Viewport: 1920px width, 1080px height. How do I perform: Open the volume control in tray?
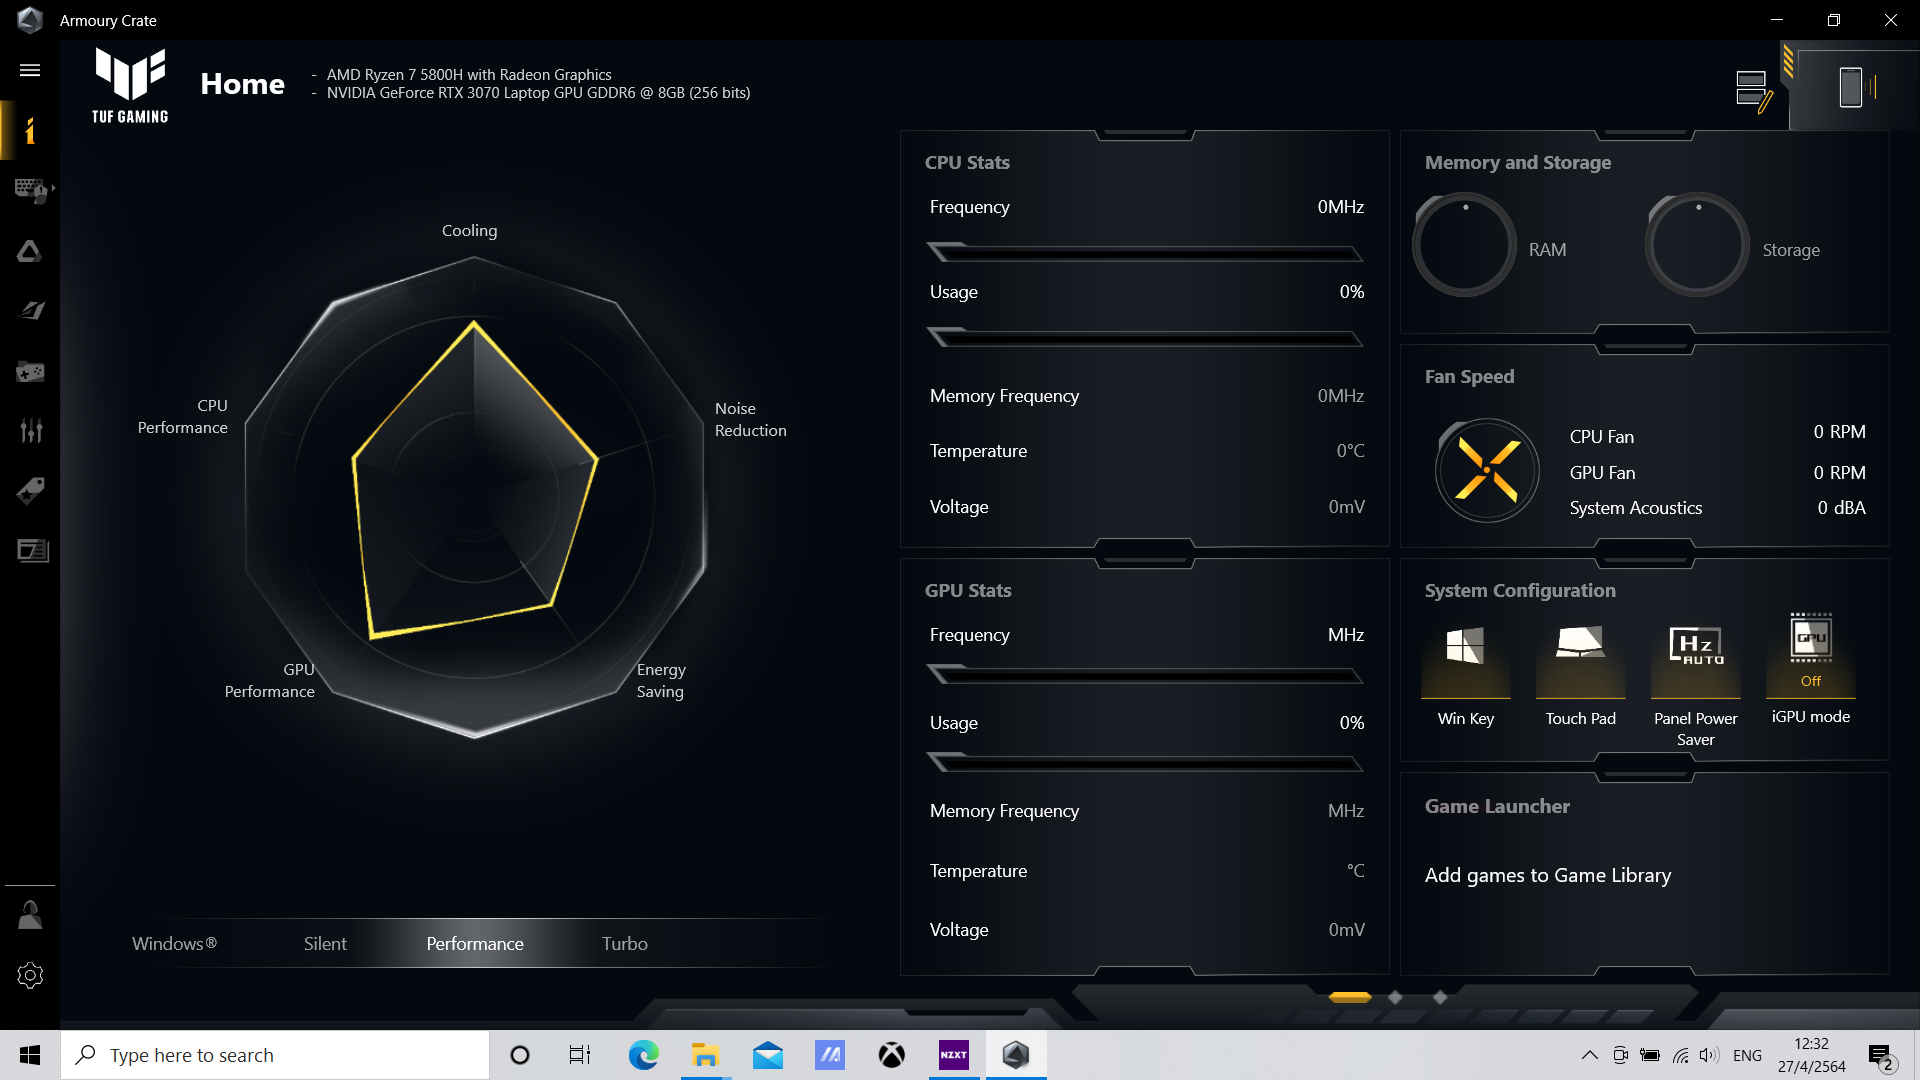click(1709, 1055)
